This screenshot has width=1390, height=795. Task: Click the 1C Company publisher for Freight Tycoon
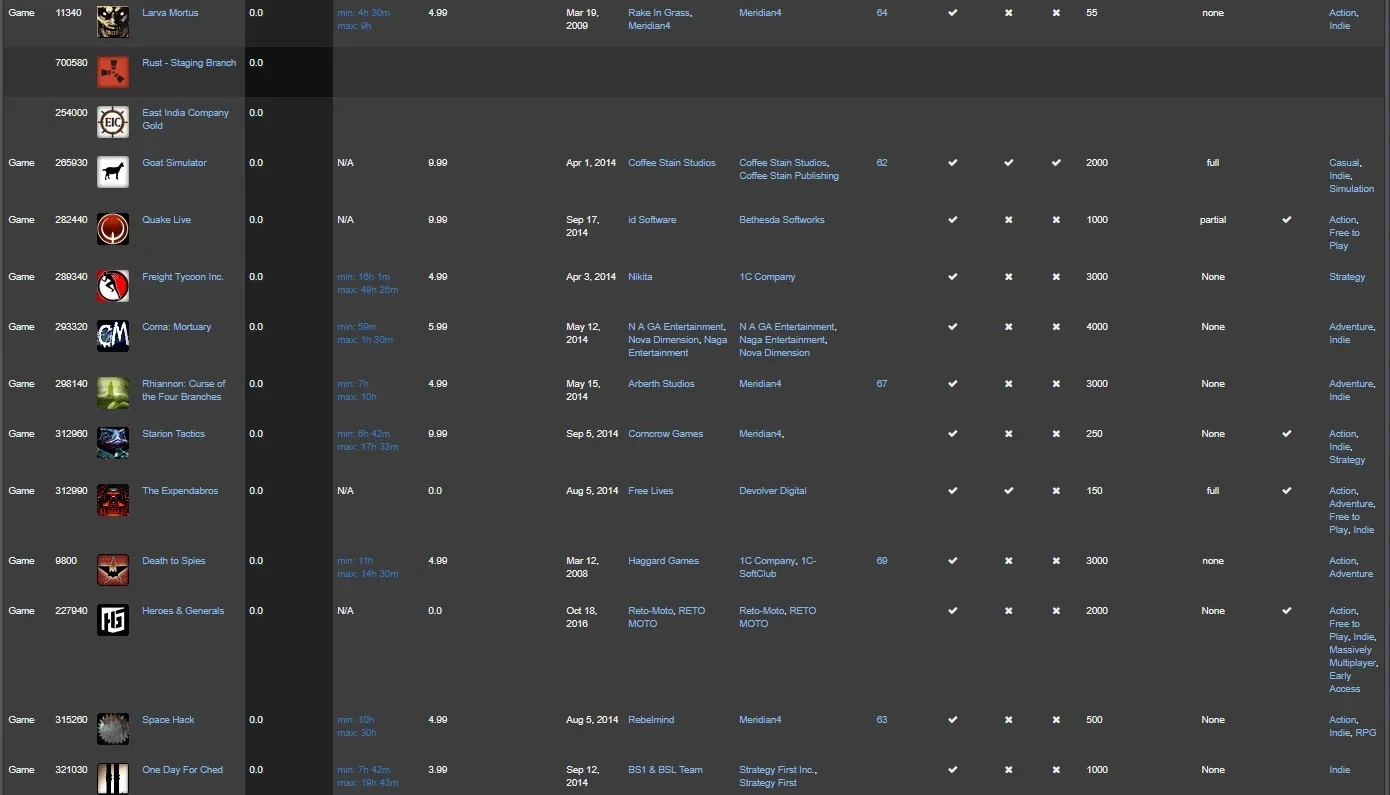coord(767,277)
